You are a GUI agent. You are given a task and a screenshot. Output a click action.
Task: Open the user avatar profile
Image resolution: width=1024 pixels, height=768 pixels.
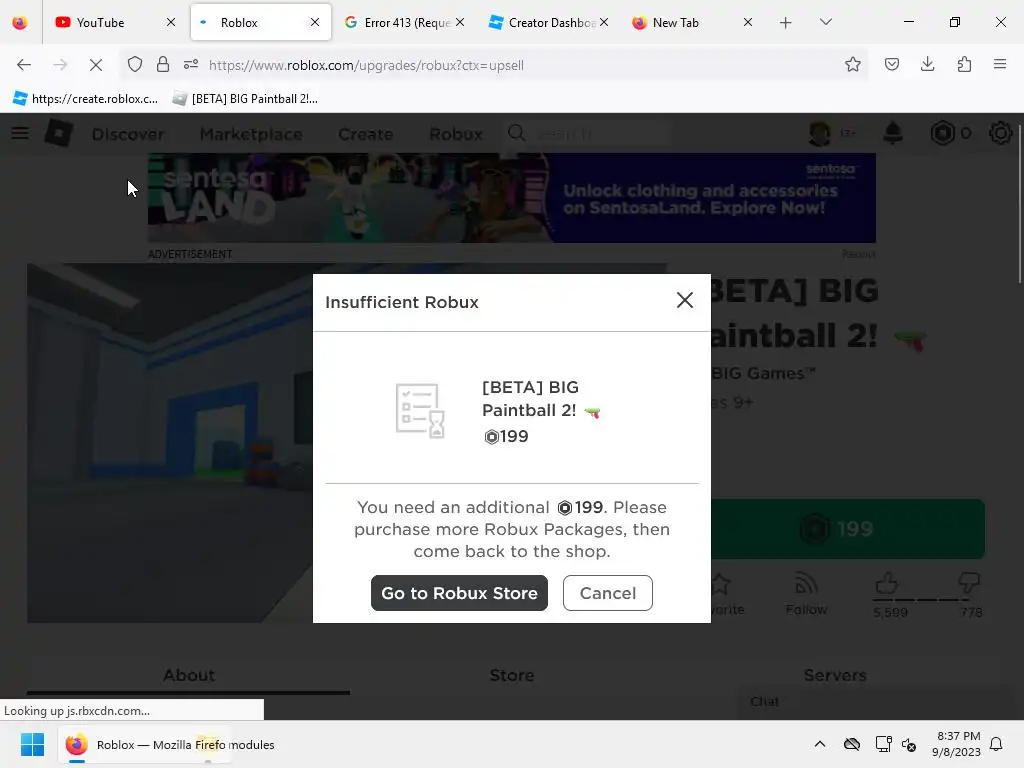[x=820, y=134]
